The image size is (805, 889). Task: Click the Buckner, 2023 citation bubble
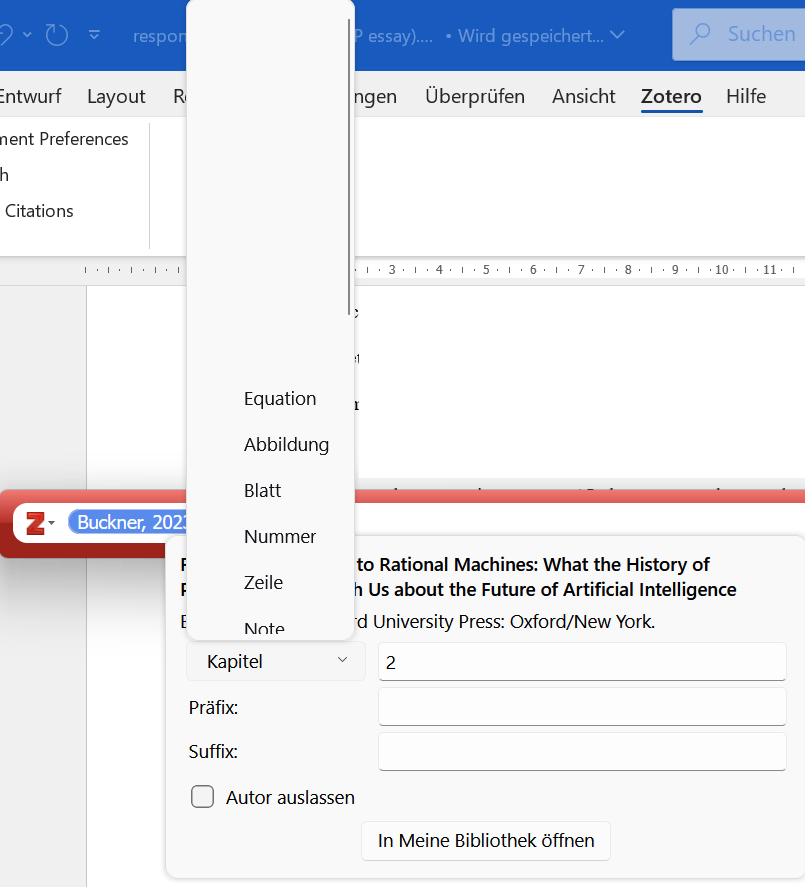127,522
